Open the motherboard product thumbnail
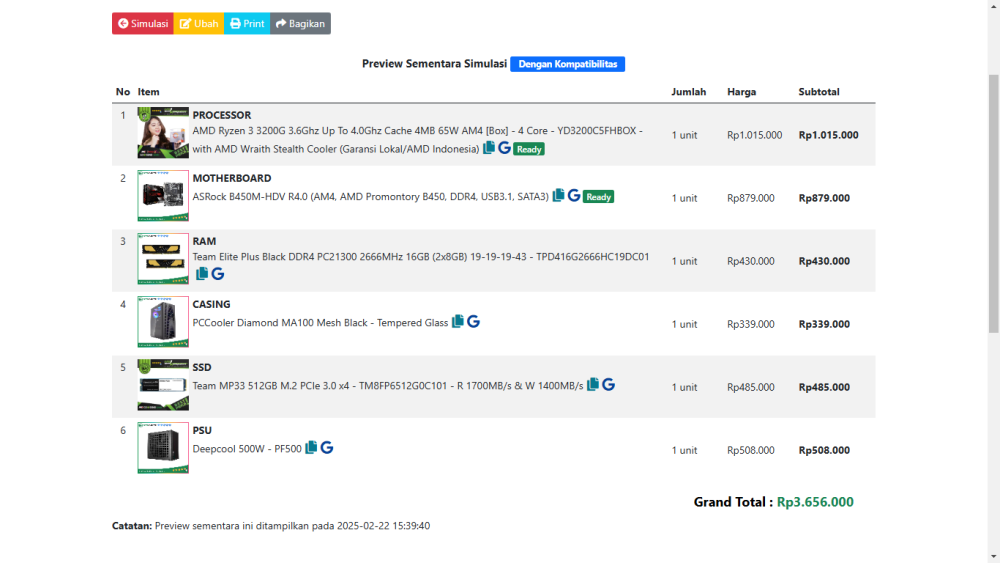 click(x=163, y=196)
